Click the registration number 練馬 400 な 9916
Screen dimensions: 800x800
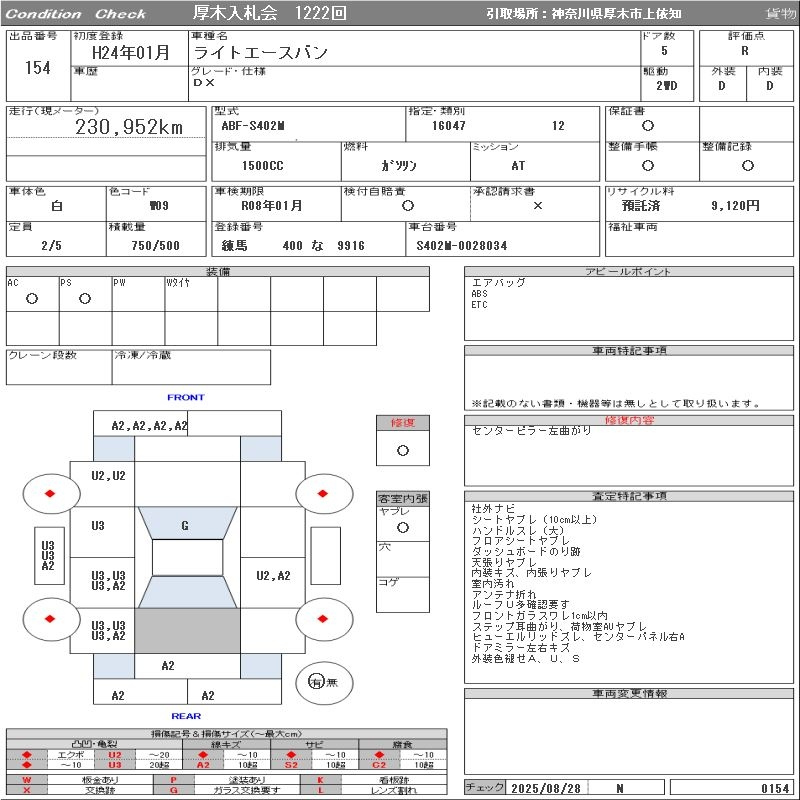[293, 245]
